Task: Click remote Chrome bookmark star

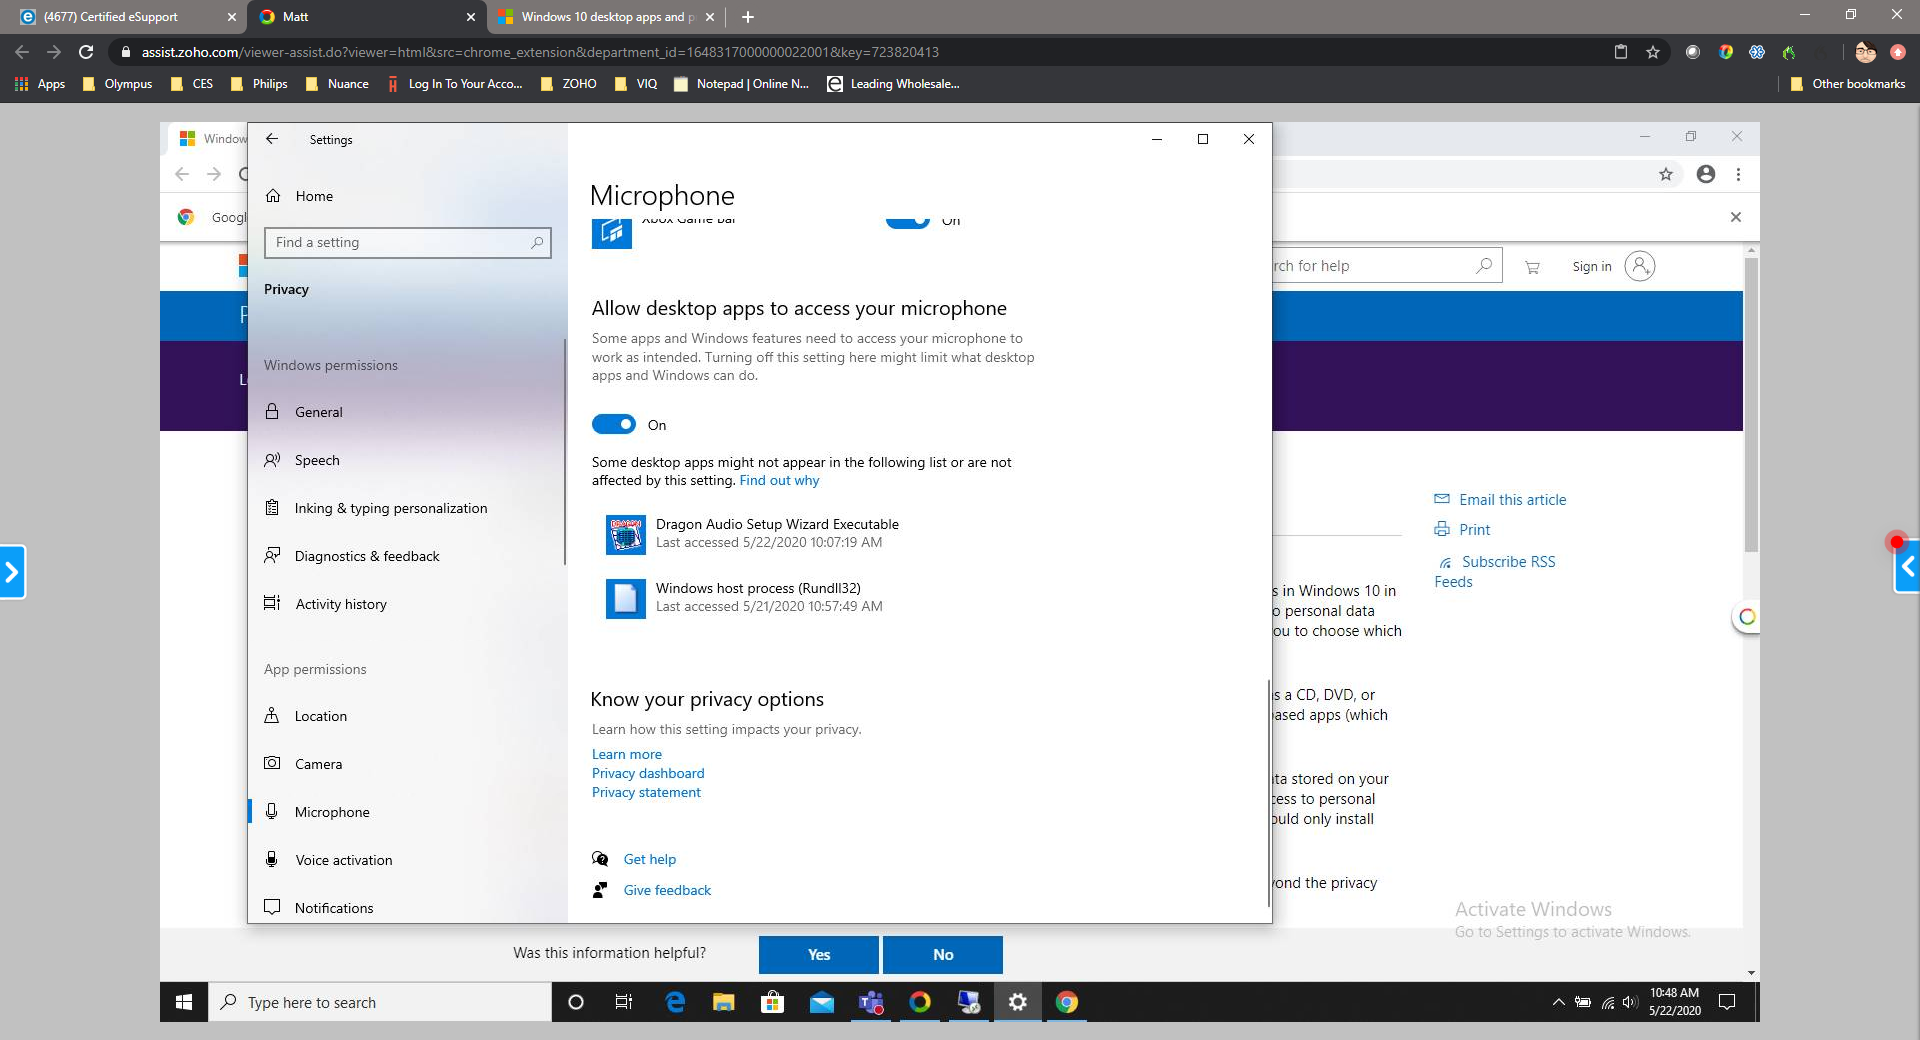Action: click(1666, 174)
